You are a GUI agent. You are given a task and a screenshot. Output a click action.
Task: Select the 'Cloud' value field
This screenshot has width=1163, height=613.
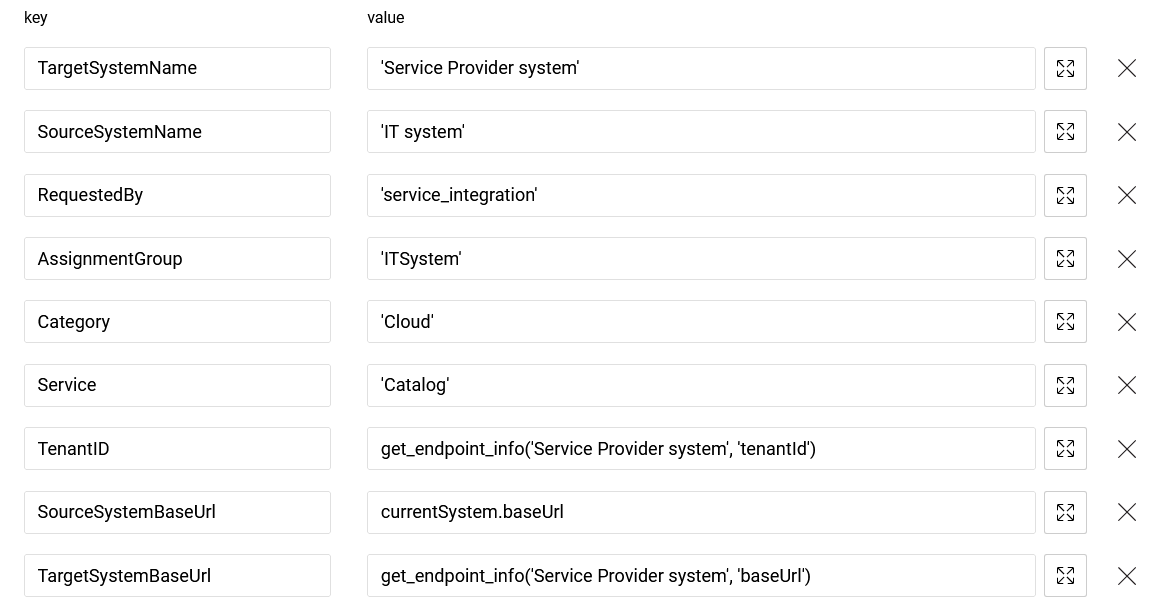(x=700, y=321)
